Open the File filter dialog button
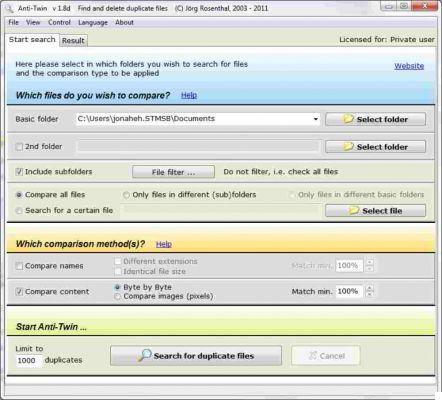Image resolution: width=442 pixels, height=400 pixels. [173, 172]
